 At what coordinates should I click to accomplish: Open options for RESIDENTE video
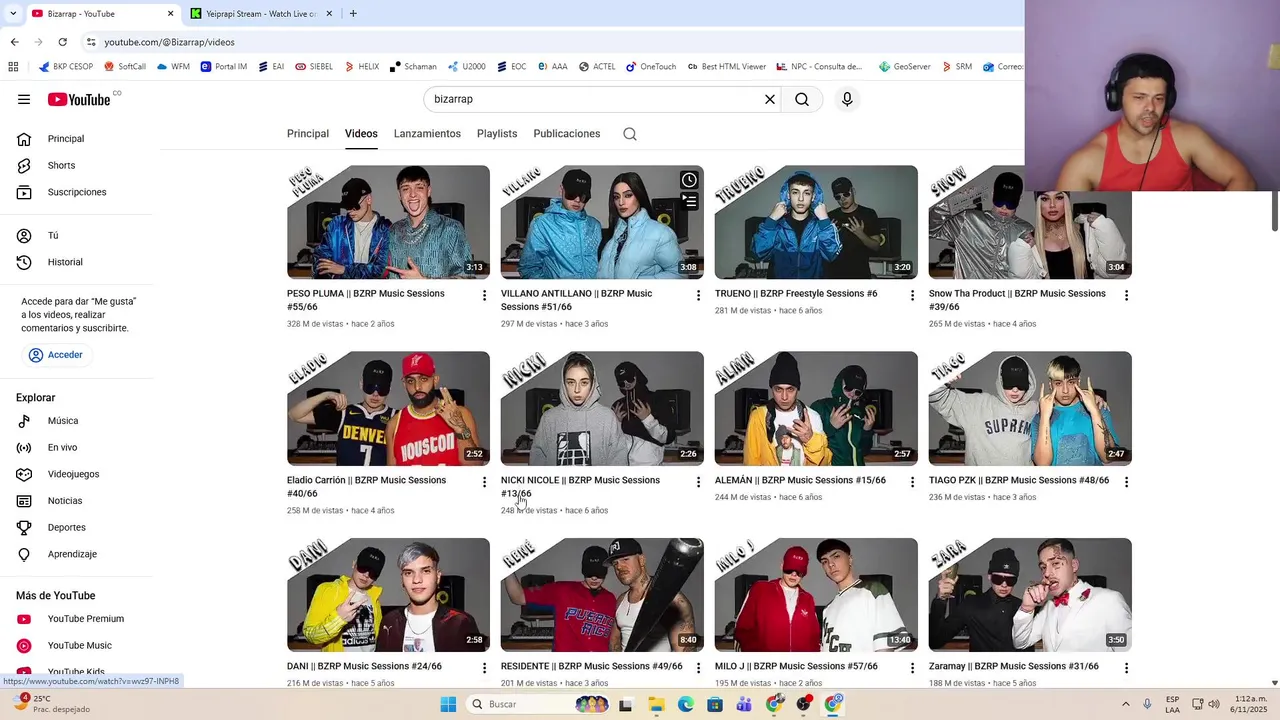(698, 668)
